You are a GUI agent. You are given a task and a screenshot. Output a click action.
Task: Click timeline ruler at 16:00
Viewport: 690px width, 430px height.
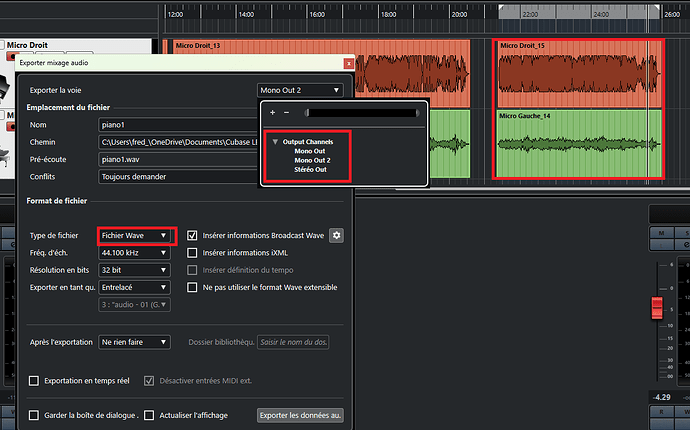point(317,15)
